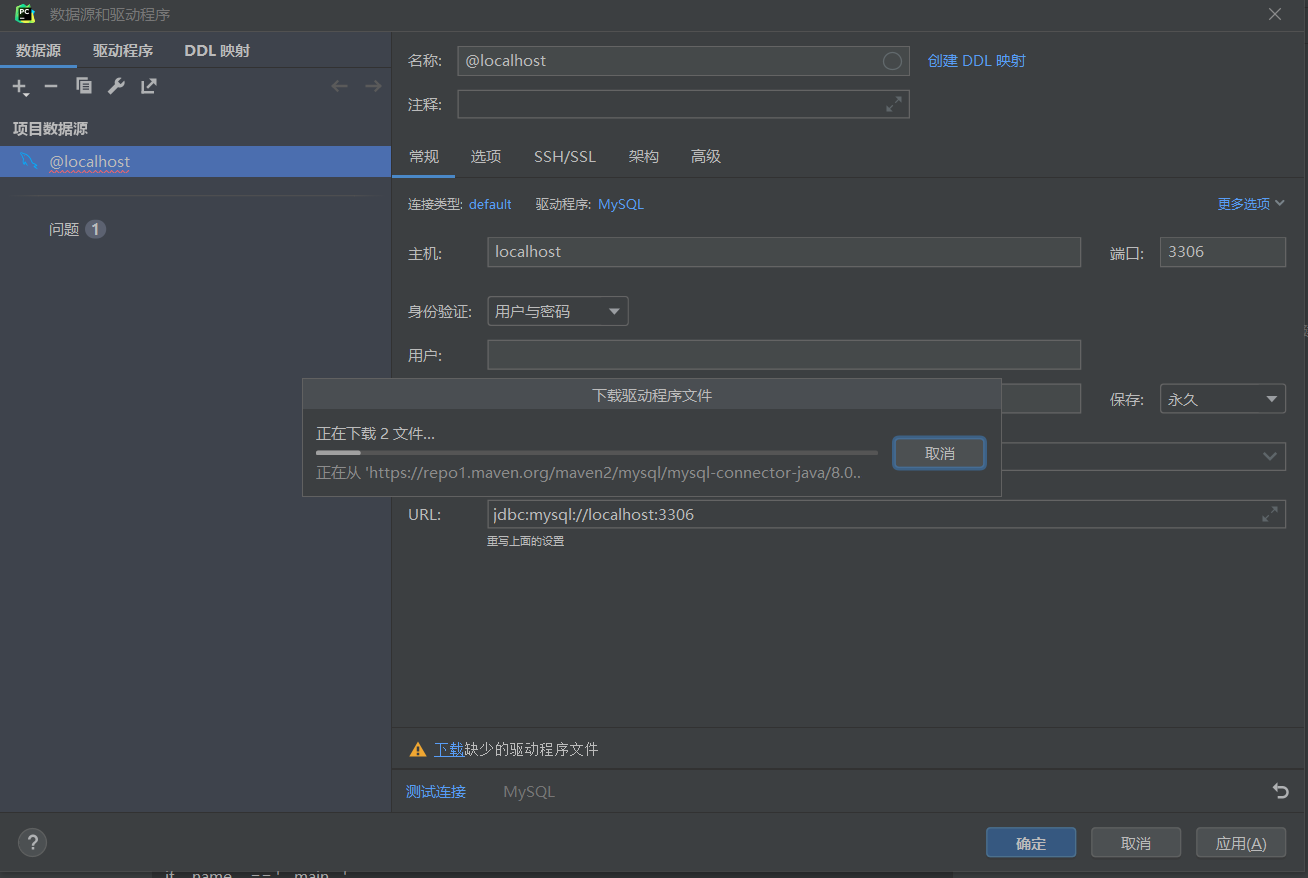Select the @localhost data source entry
The height and width of the screenshot is (878, 1308).
click(x=195, y=161)
